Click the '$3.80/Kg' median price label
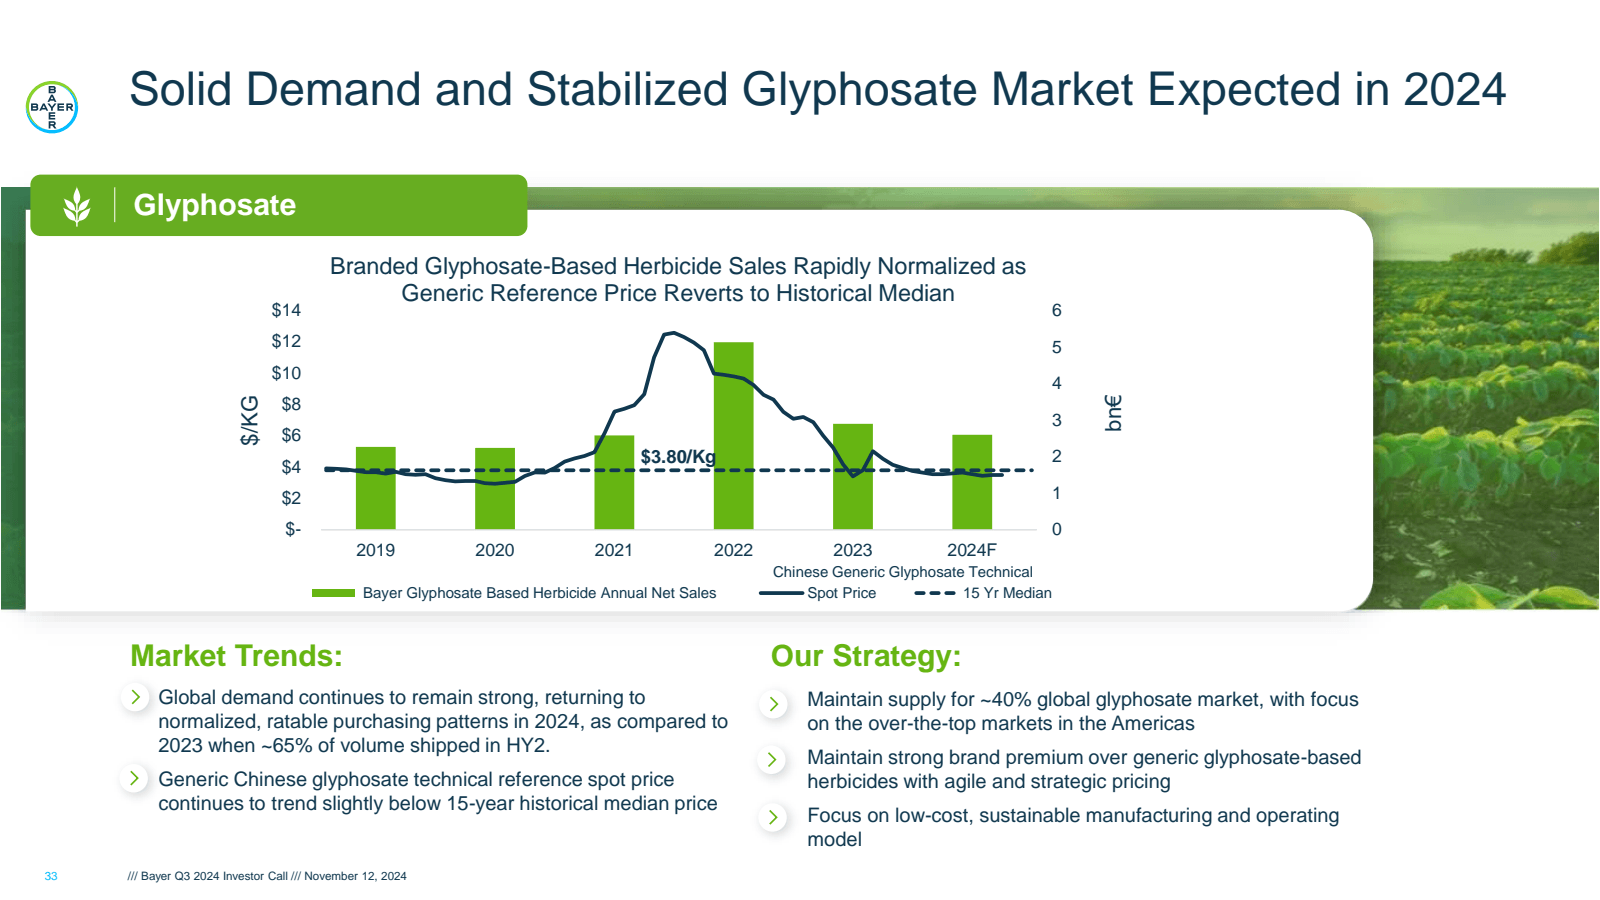Screen dimensions: 1600x900 click(x=678, y=457)
